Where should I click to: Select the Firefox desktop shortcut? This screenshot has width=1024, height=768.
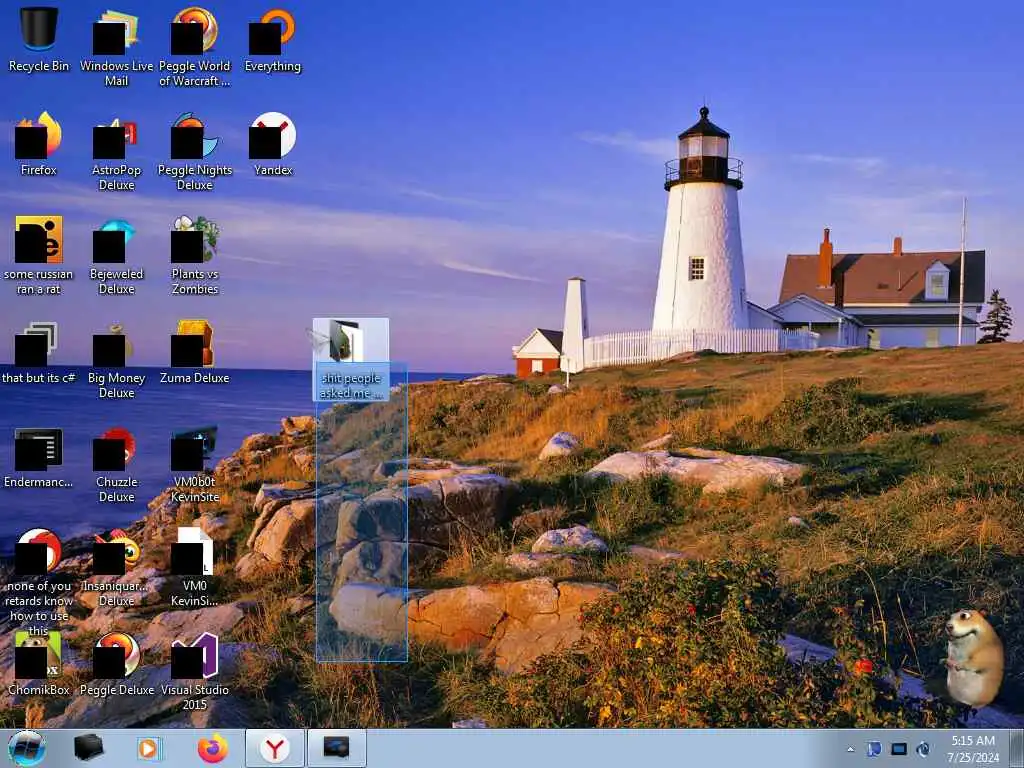pyautogui.click(x=39, y=144)
